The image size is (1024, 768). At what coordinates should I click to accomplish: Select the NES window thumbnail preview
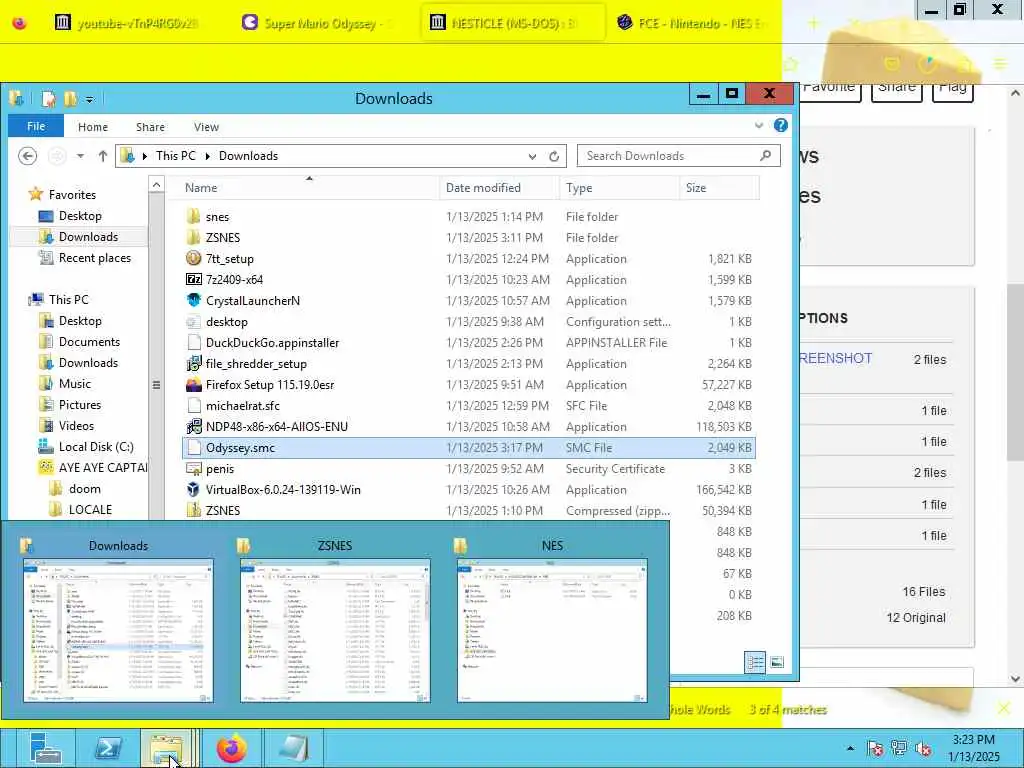click(x=552, y=630)
